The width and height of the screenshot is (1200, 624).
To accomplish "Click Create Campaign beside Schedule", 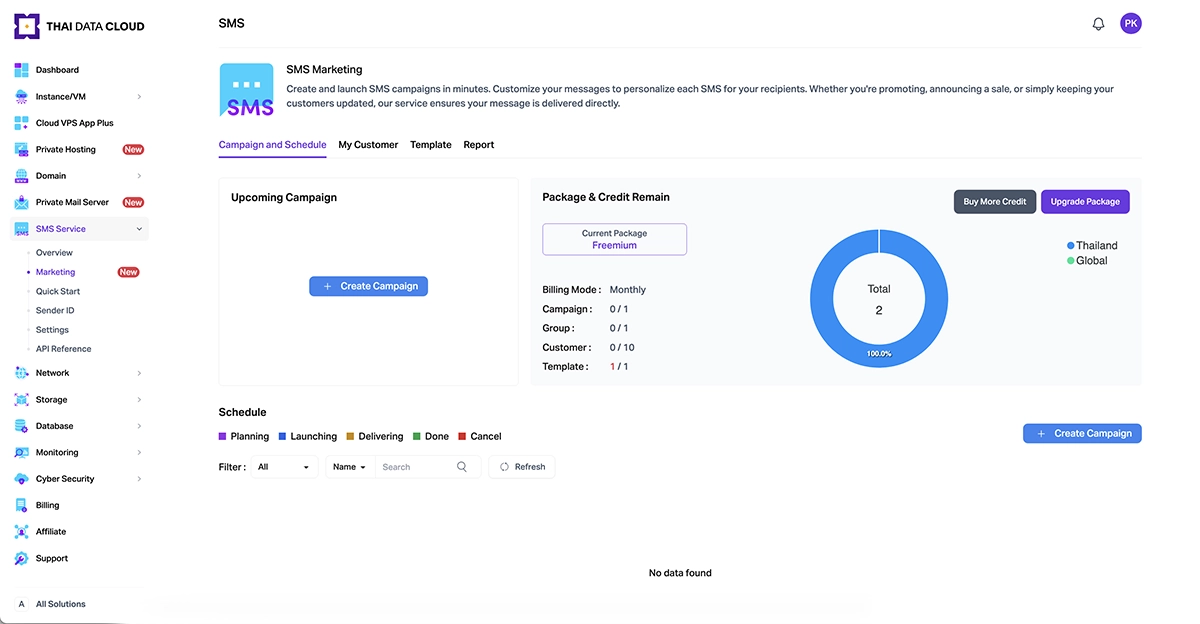I will click(x=1082, y=433).
